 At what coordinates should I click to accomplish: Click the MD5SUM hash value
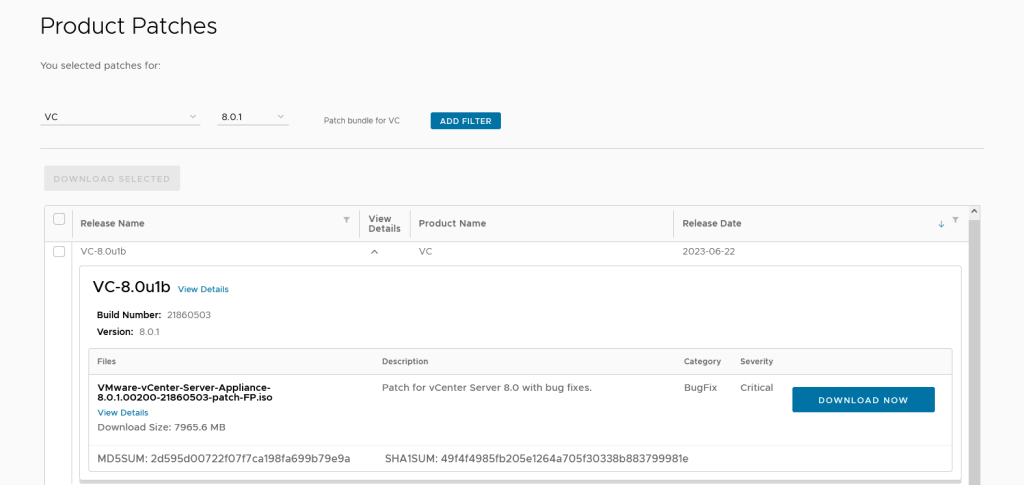tap(250, 459)
